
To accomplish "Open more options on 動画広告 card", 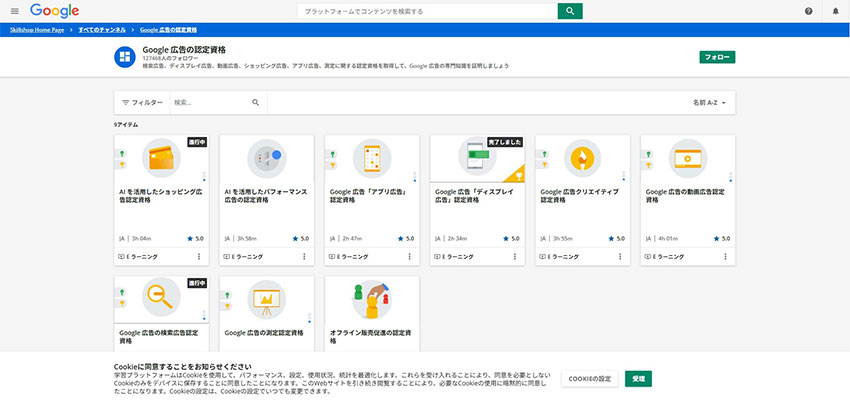I will (x=725, y=256).
